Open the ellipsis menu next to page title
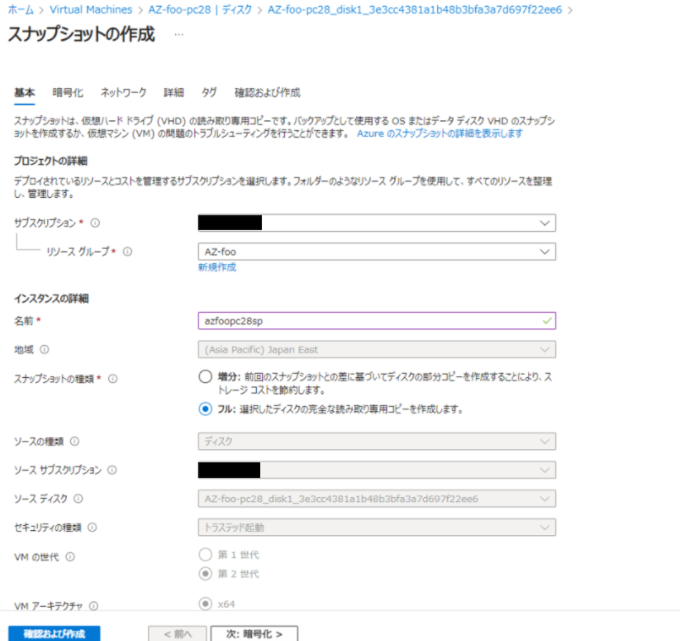The height and width of the screenshot is (641, 680). (x=179, y=34)
